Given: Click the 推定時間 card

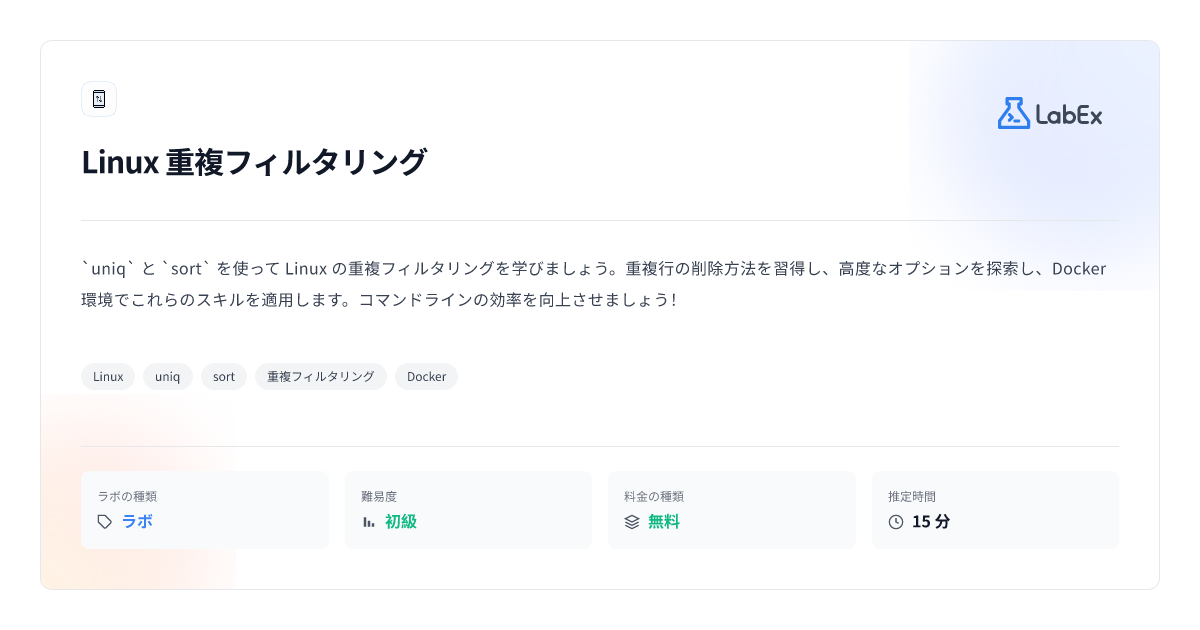Looking at the screenshot, I should point(995,510).
